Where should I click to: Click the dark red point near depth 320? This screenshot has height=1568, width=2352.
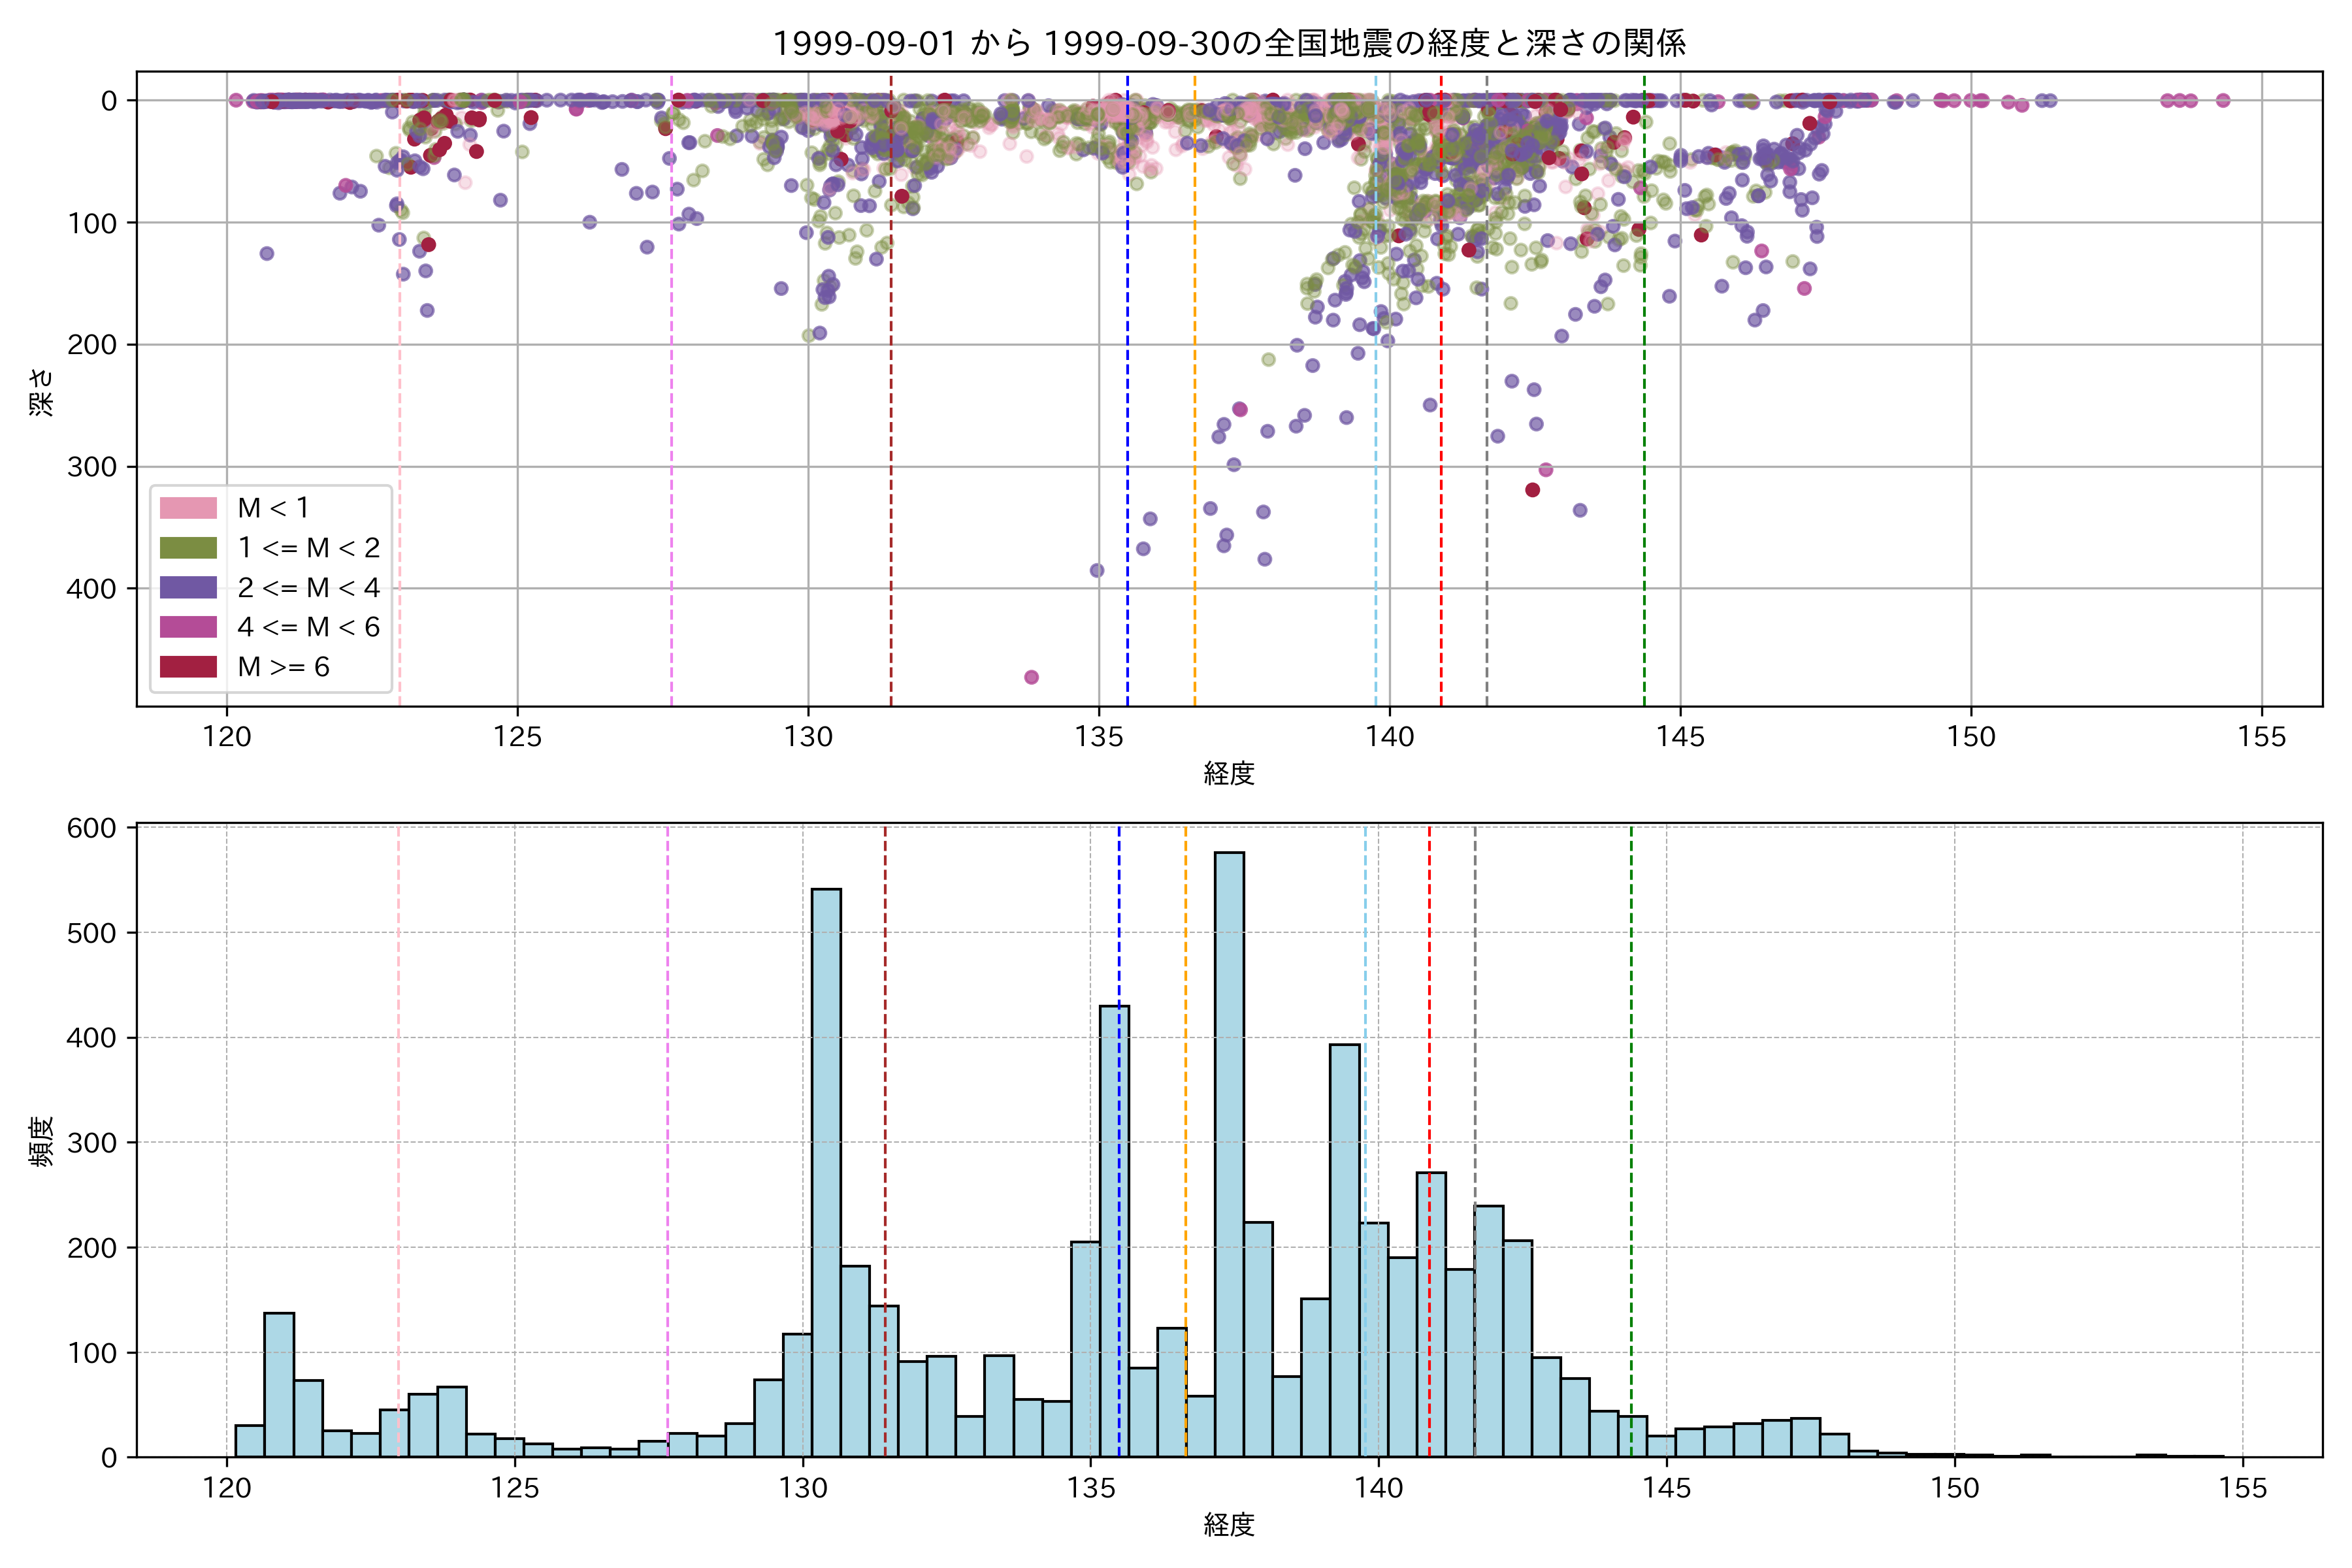pos(1533,490)
